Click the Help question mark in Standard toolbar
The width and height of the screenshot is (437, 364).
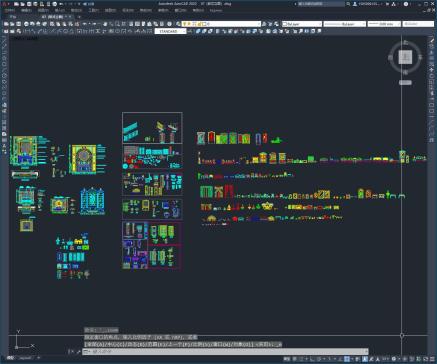[170, 24]
